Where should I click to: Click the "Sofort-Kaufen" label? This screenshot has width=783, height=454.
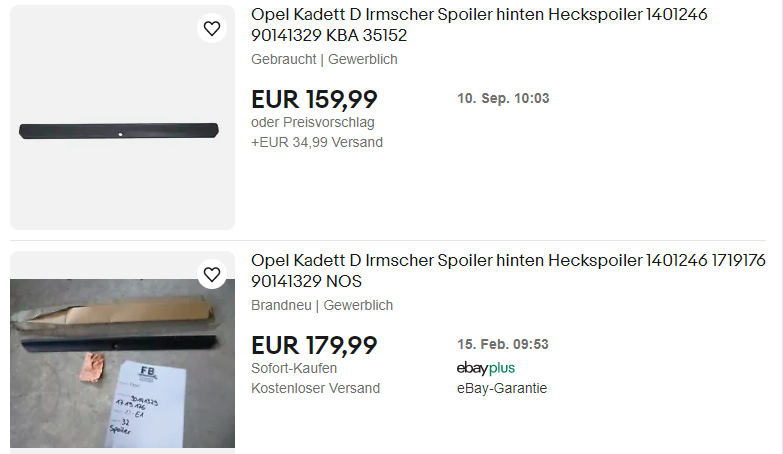coord(294,368)
